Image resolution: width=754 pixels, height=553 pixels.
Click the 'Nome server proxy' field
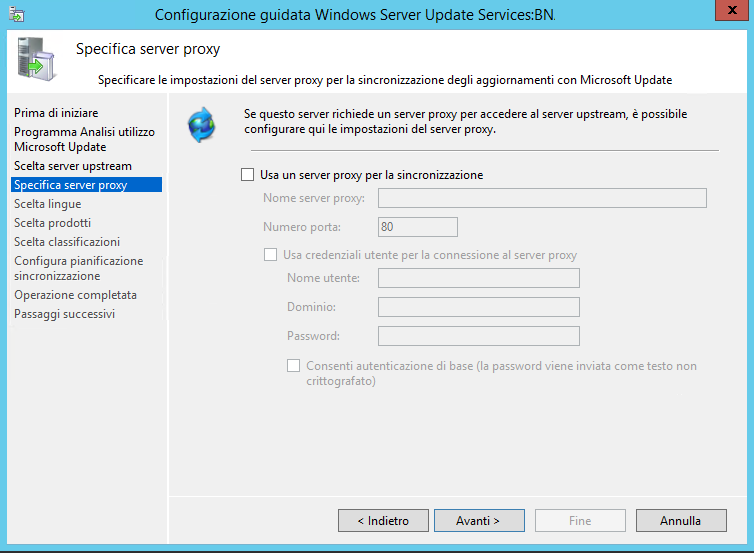542,198
